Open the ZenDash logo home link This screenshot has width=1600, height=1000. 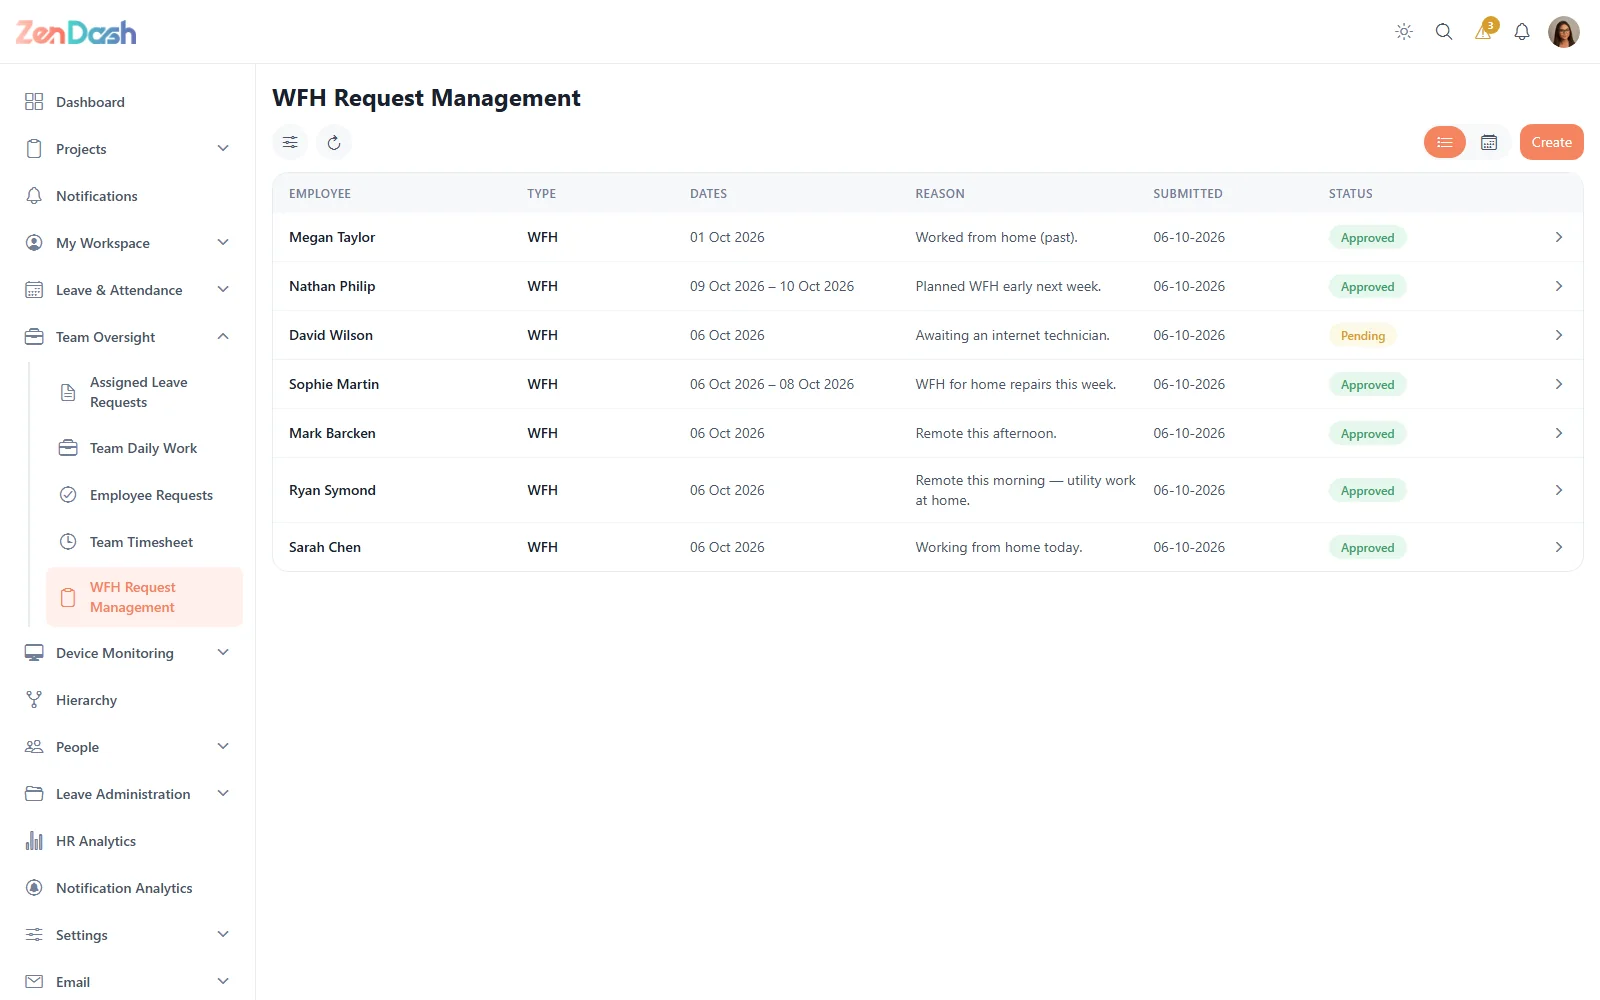(76, 33)
